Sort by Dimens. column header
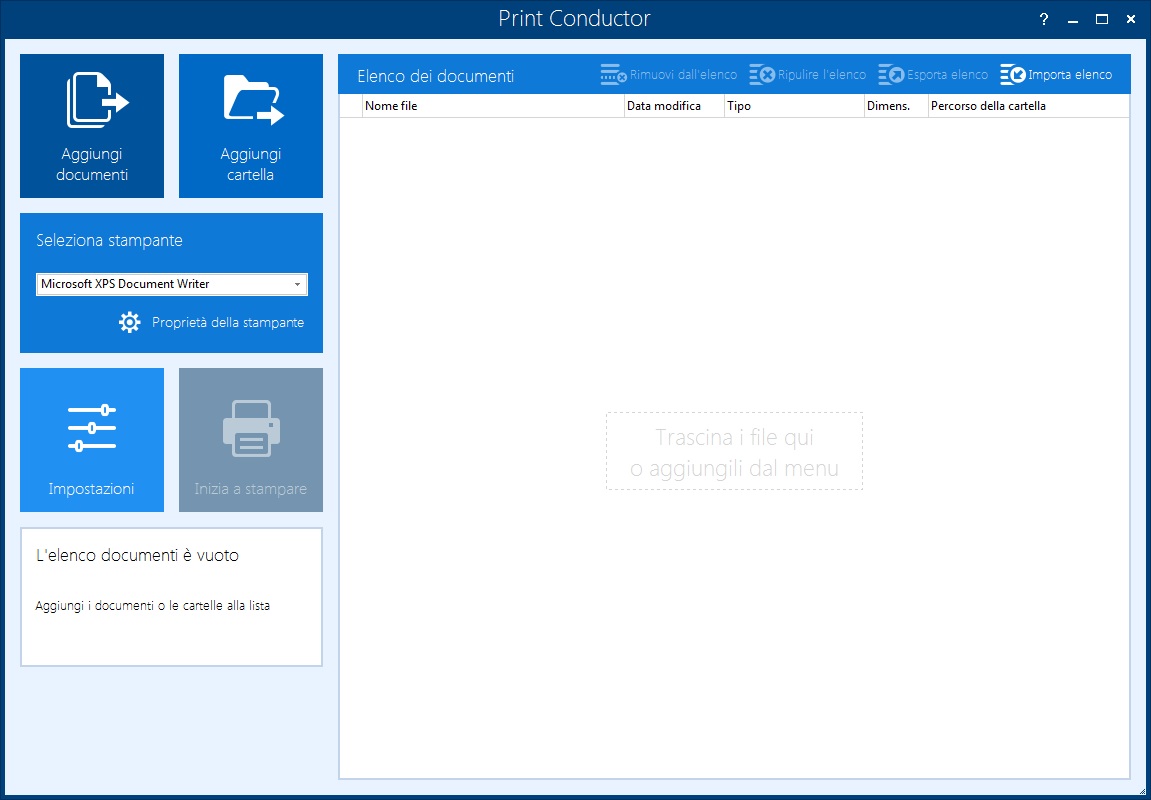Viewport: 1151px width, 800px height. [896, 106]
